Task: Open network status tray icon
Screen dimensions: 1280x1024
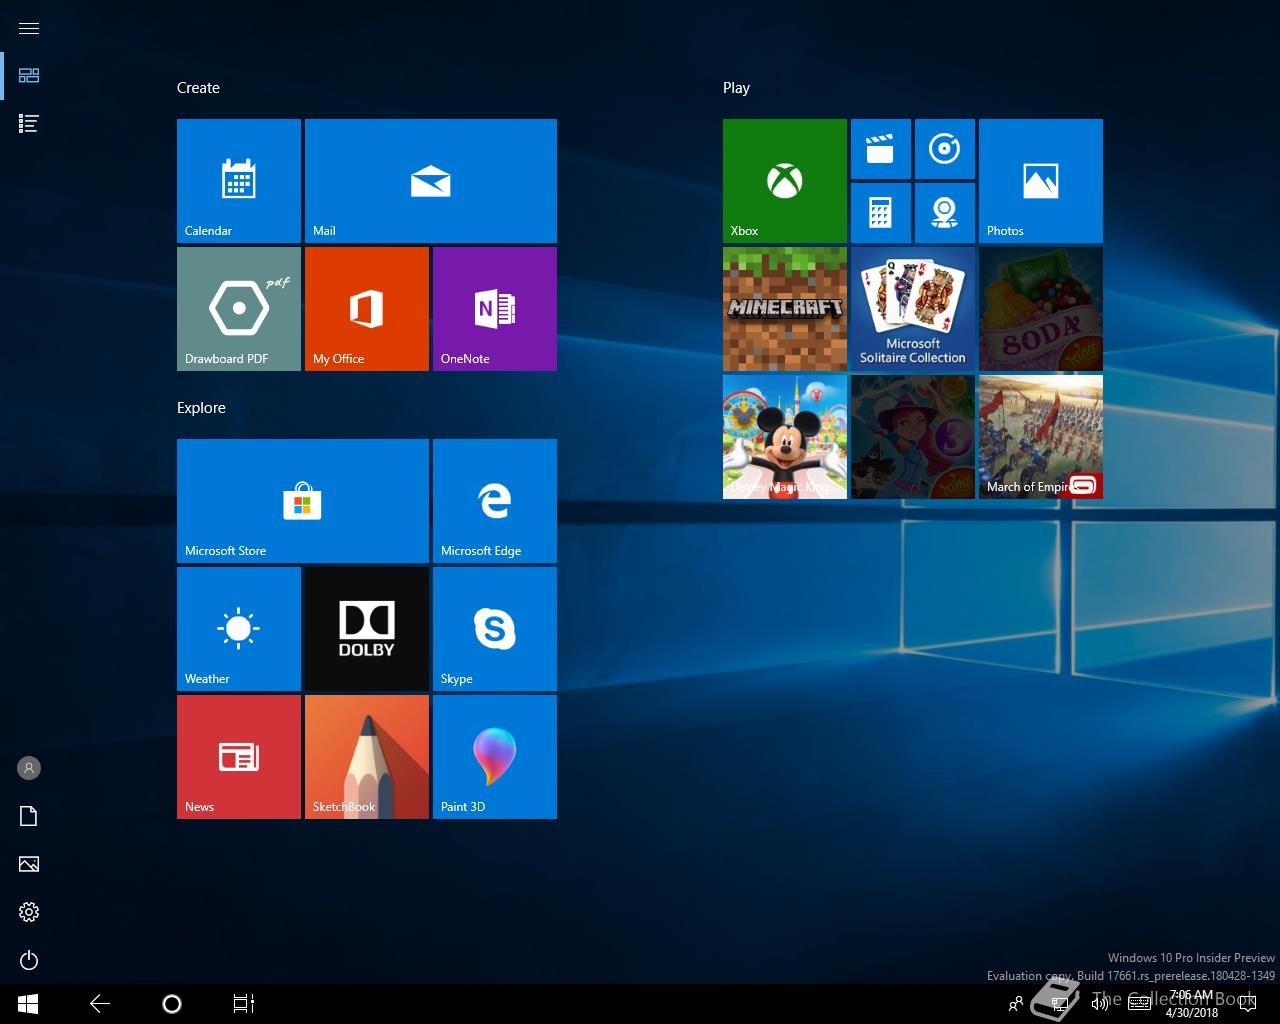Action: pos(1060,1004)
